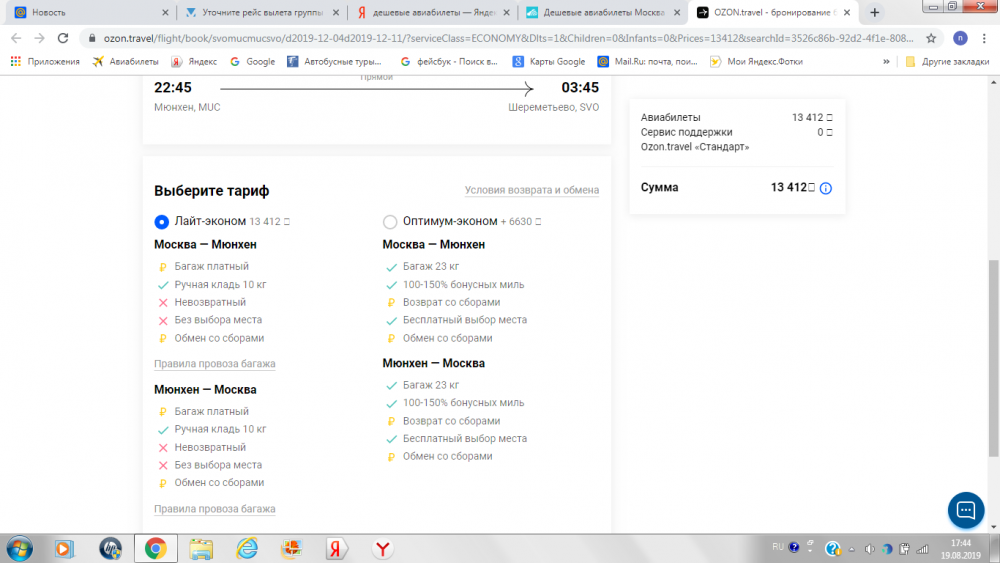Open фейсбук - Поиск bookmark
1000x563 pixels.
(x=449, y=62)
